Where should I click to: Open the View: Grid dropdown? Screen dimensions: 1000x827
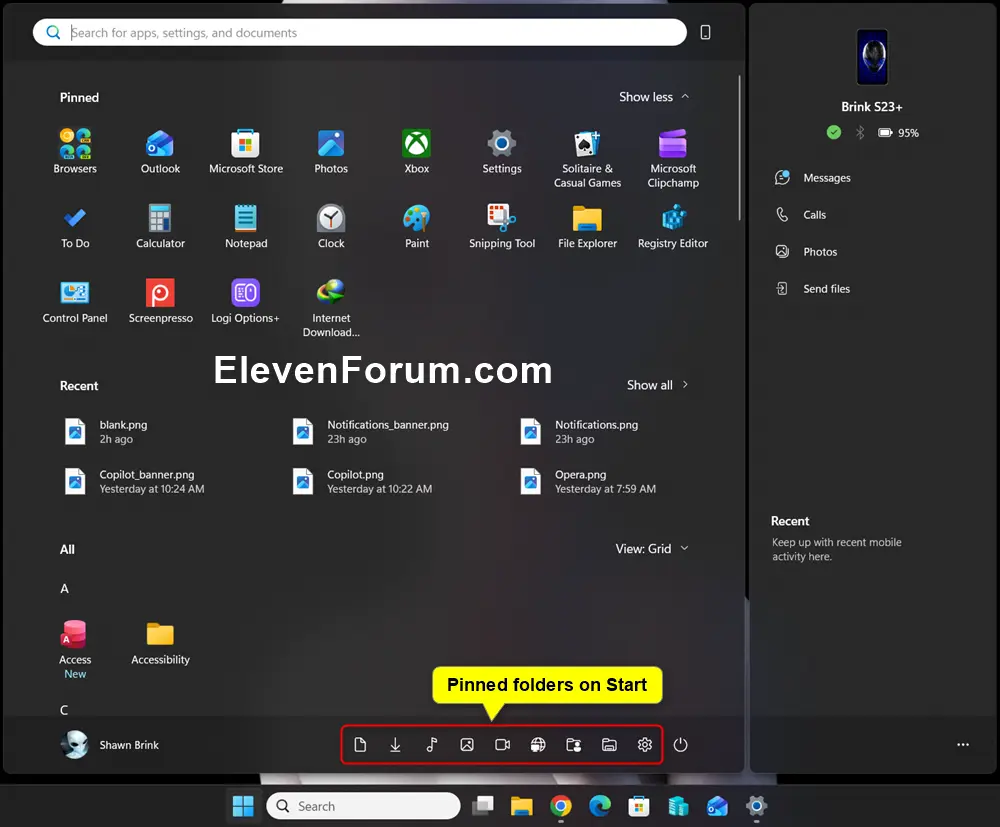point(652,549)
